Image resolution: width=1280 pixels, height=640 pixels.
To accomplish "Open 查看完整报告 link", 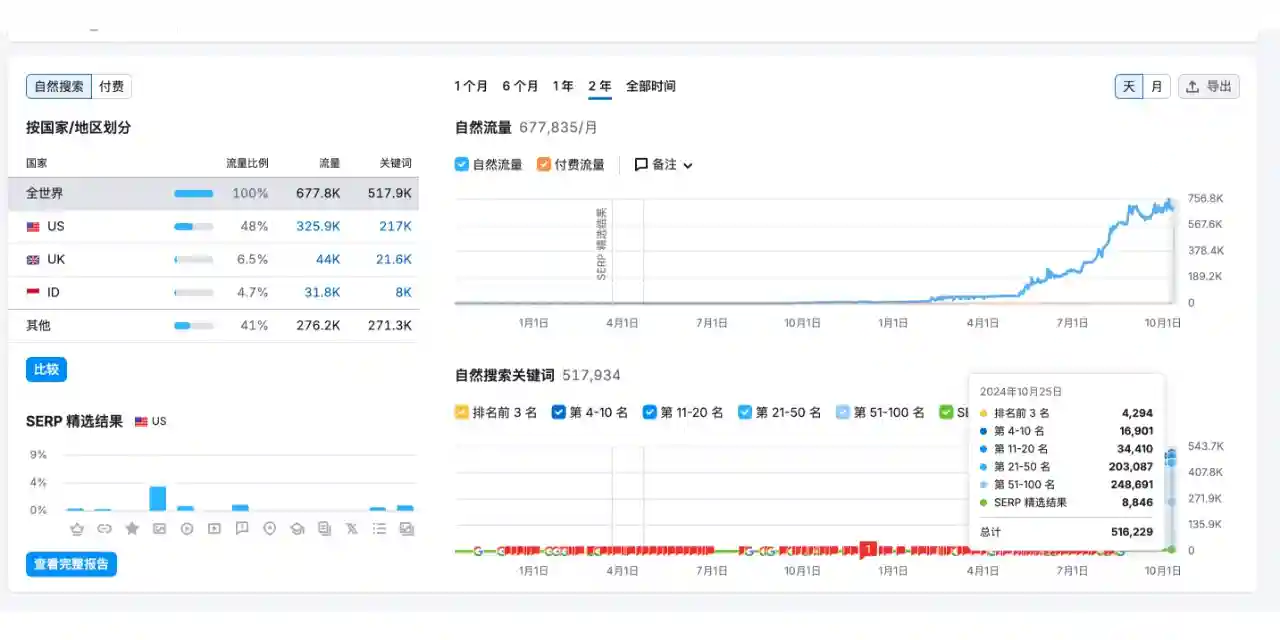I will (x=71, y=564).
